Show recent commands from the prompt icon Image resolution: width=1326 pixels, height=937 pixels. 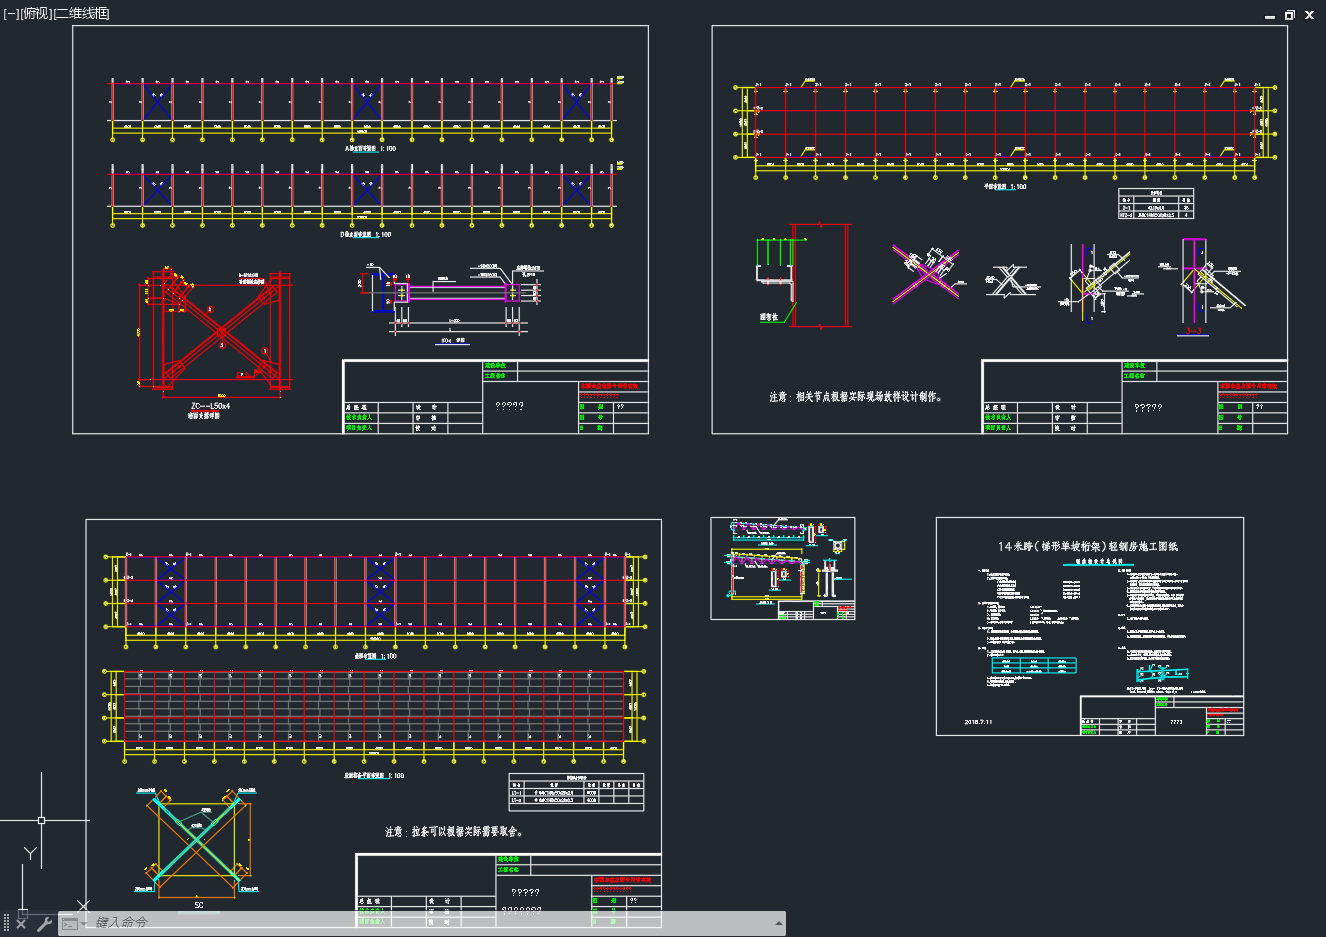[71, 923]
